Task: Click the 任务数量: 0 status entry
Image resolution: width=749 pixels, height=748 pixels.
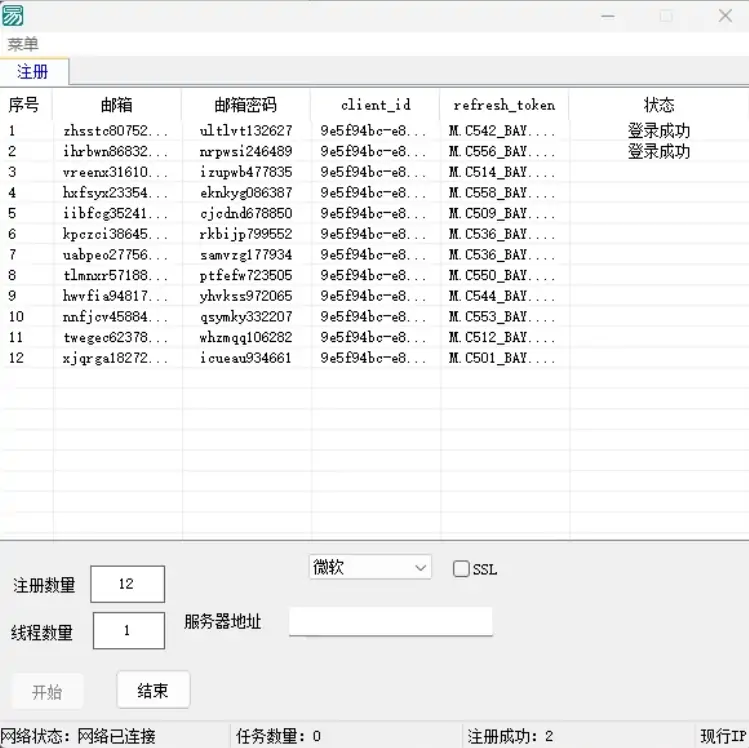Action: [x=278, y=736]
